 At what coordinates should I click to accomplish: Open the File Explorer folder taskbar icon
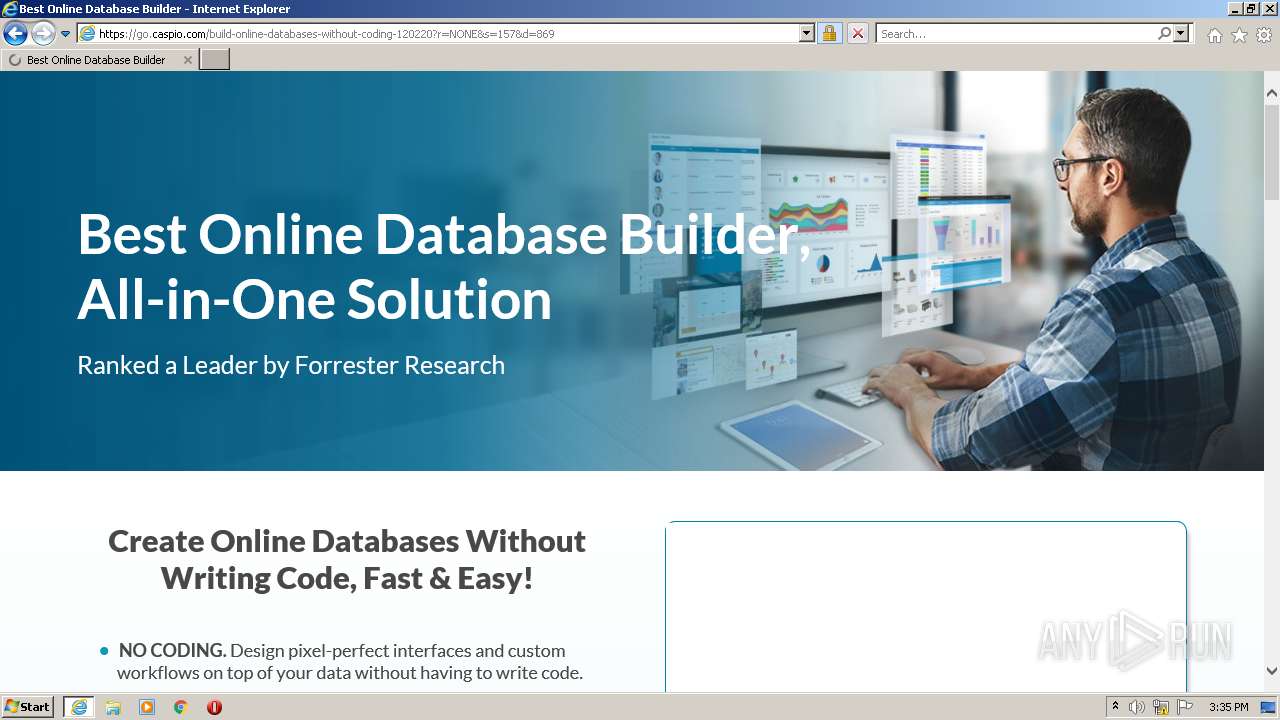(x=113, y=707)
